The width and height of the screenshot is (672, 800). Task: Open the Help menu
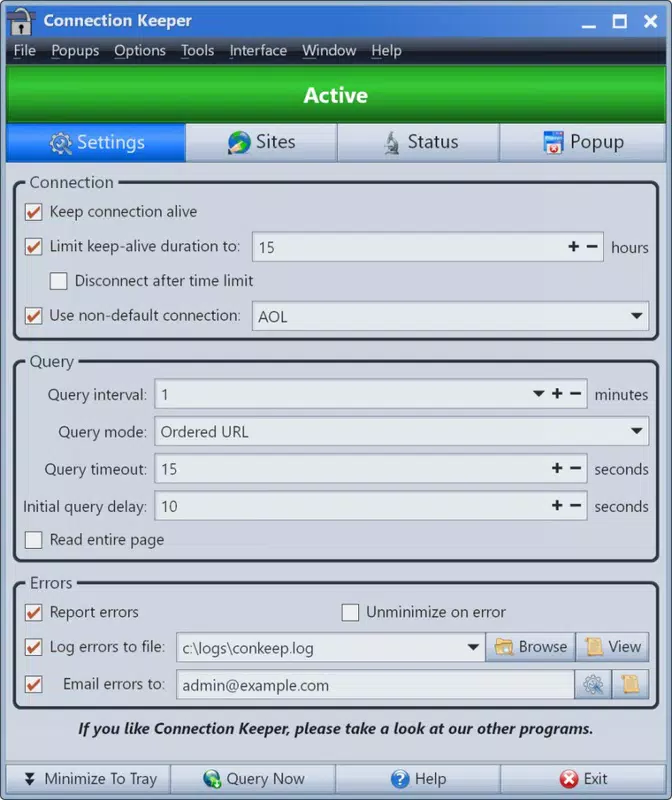coord(386,51)
